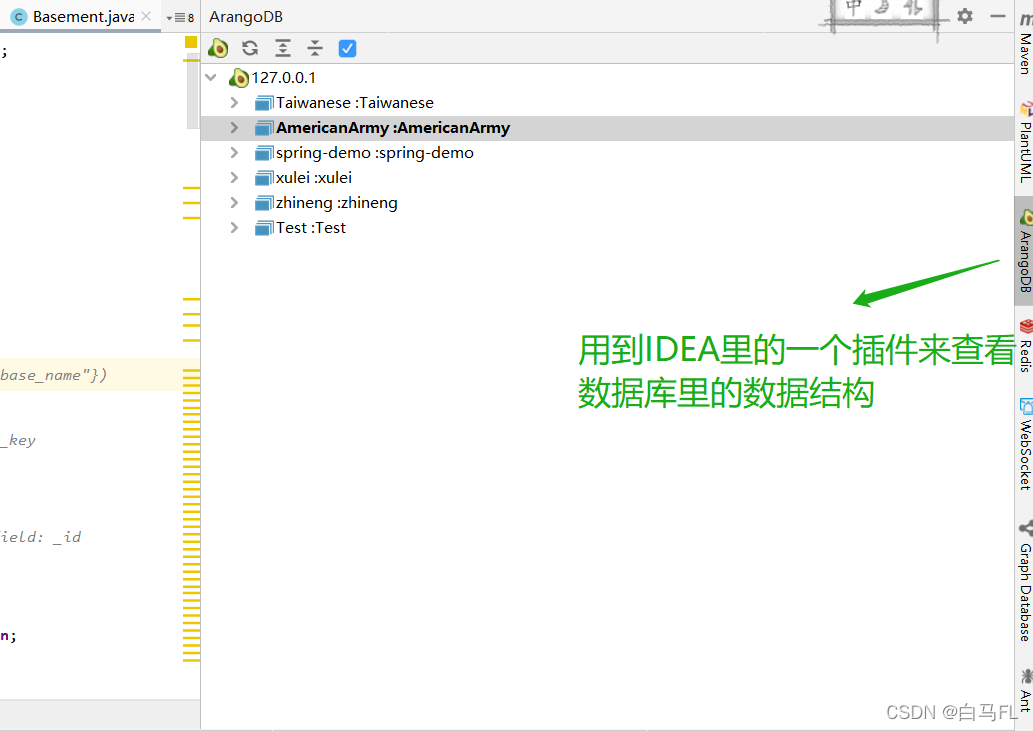This screenshot has height=731, width=1033.
Task: Hide the ArangoDB tool window
Action: 998,16
